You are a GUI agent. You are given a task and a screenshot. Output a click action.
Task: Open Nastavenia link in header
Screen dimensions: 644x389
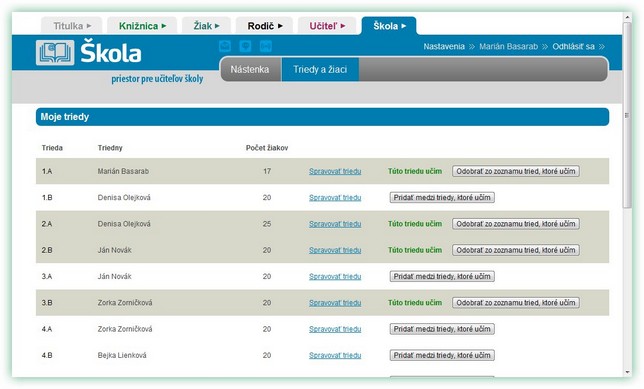tap(444, 46)
